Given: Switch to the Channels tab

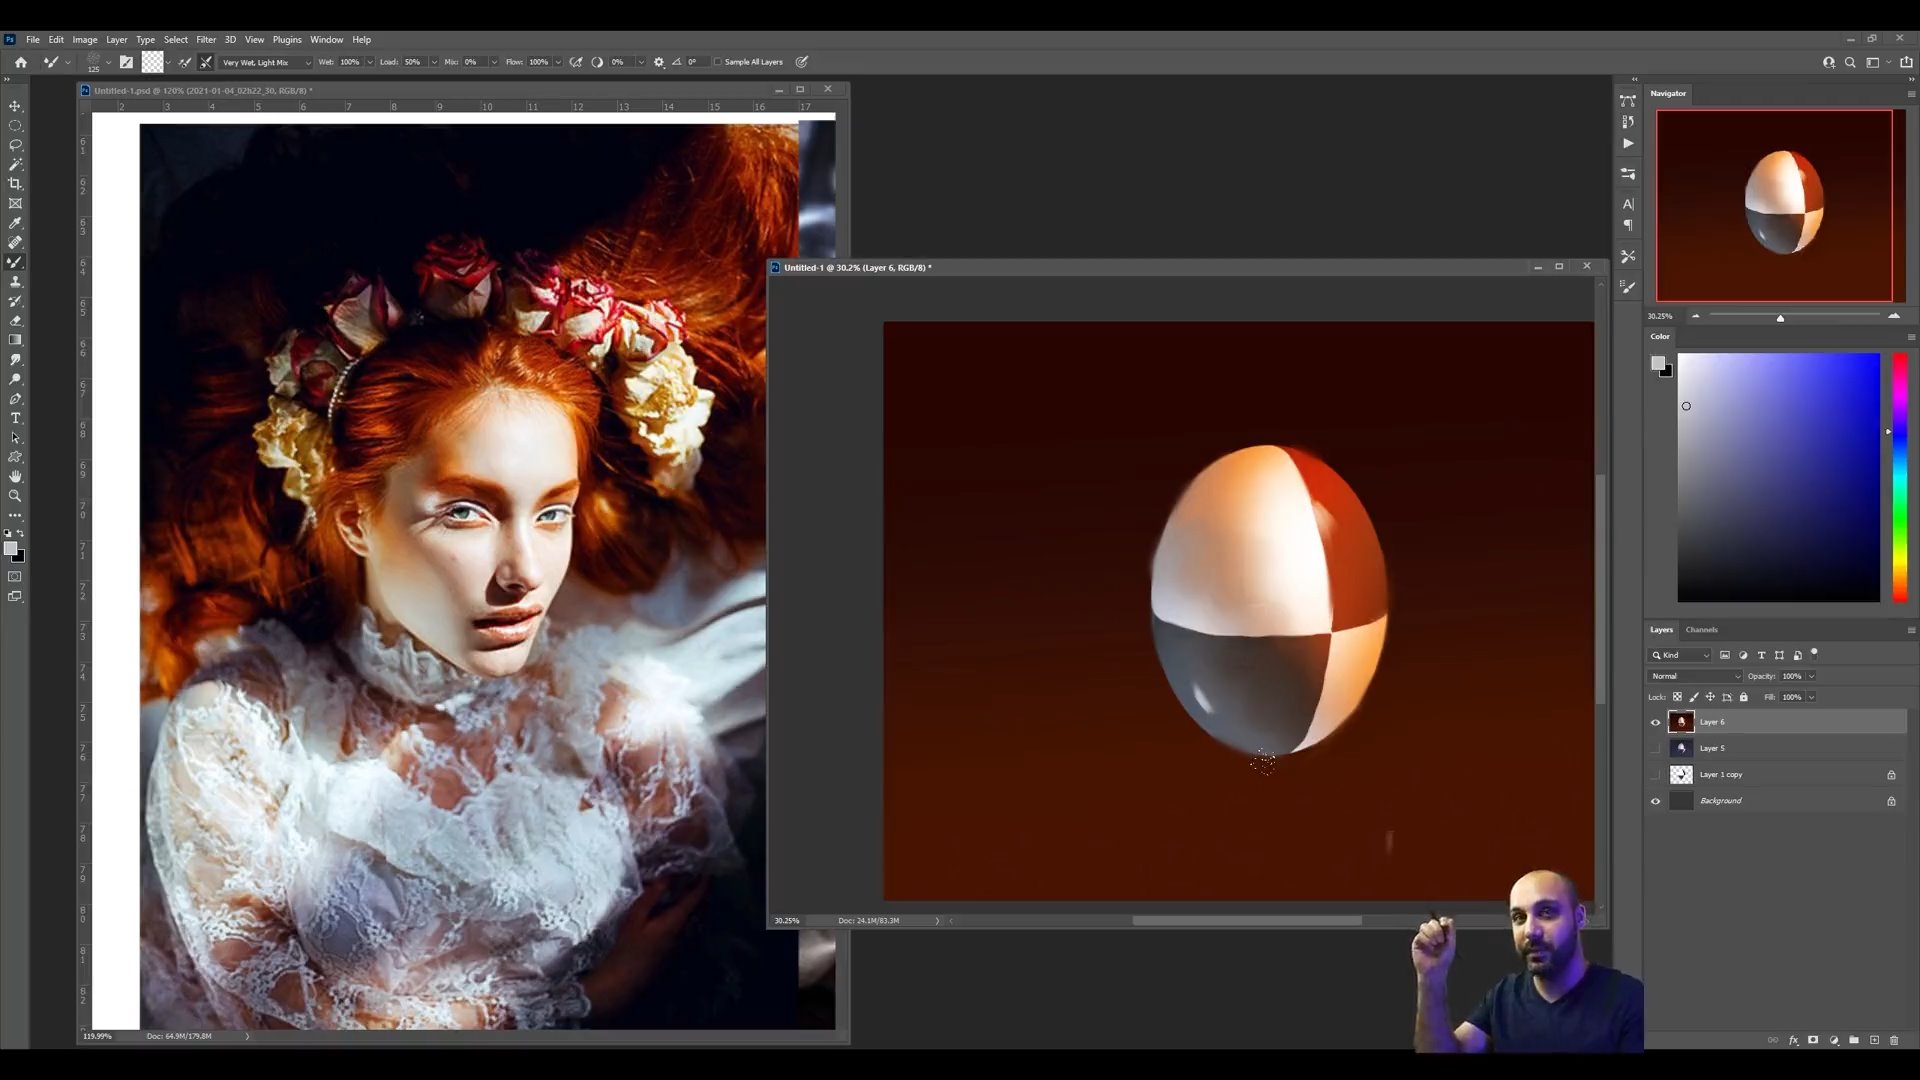Looking at the screenshot, I should click(x=1701, y=630).
